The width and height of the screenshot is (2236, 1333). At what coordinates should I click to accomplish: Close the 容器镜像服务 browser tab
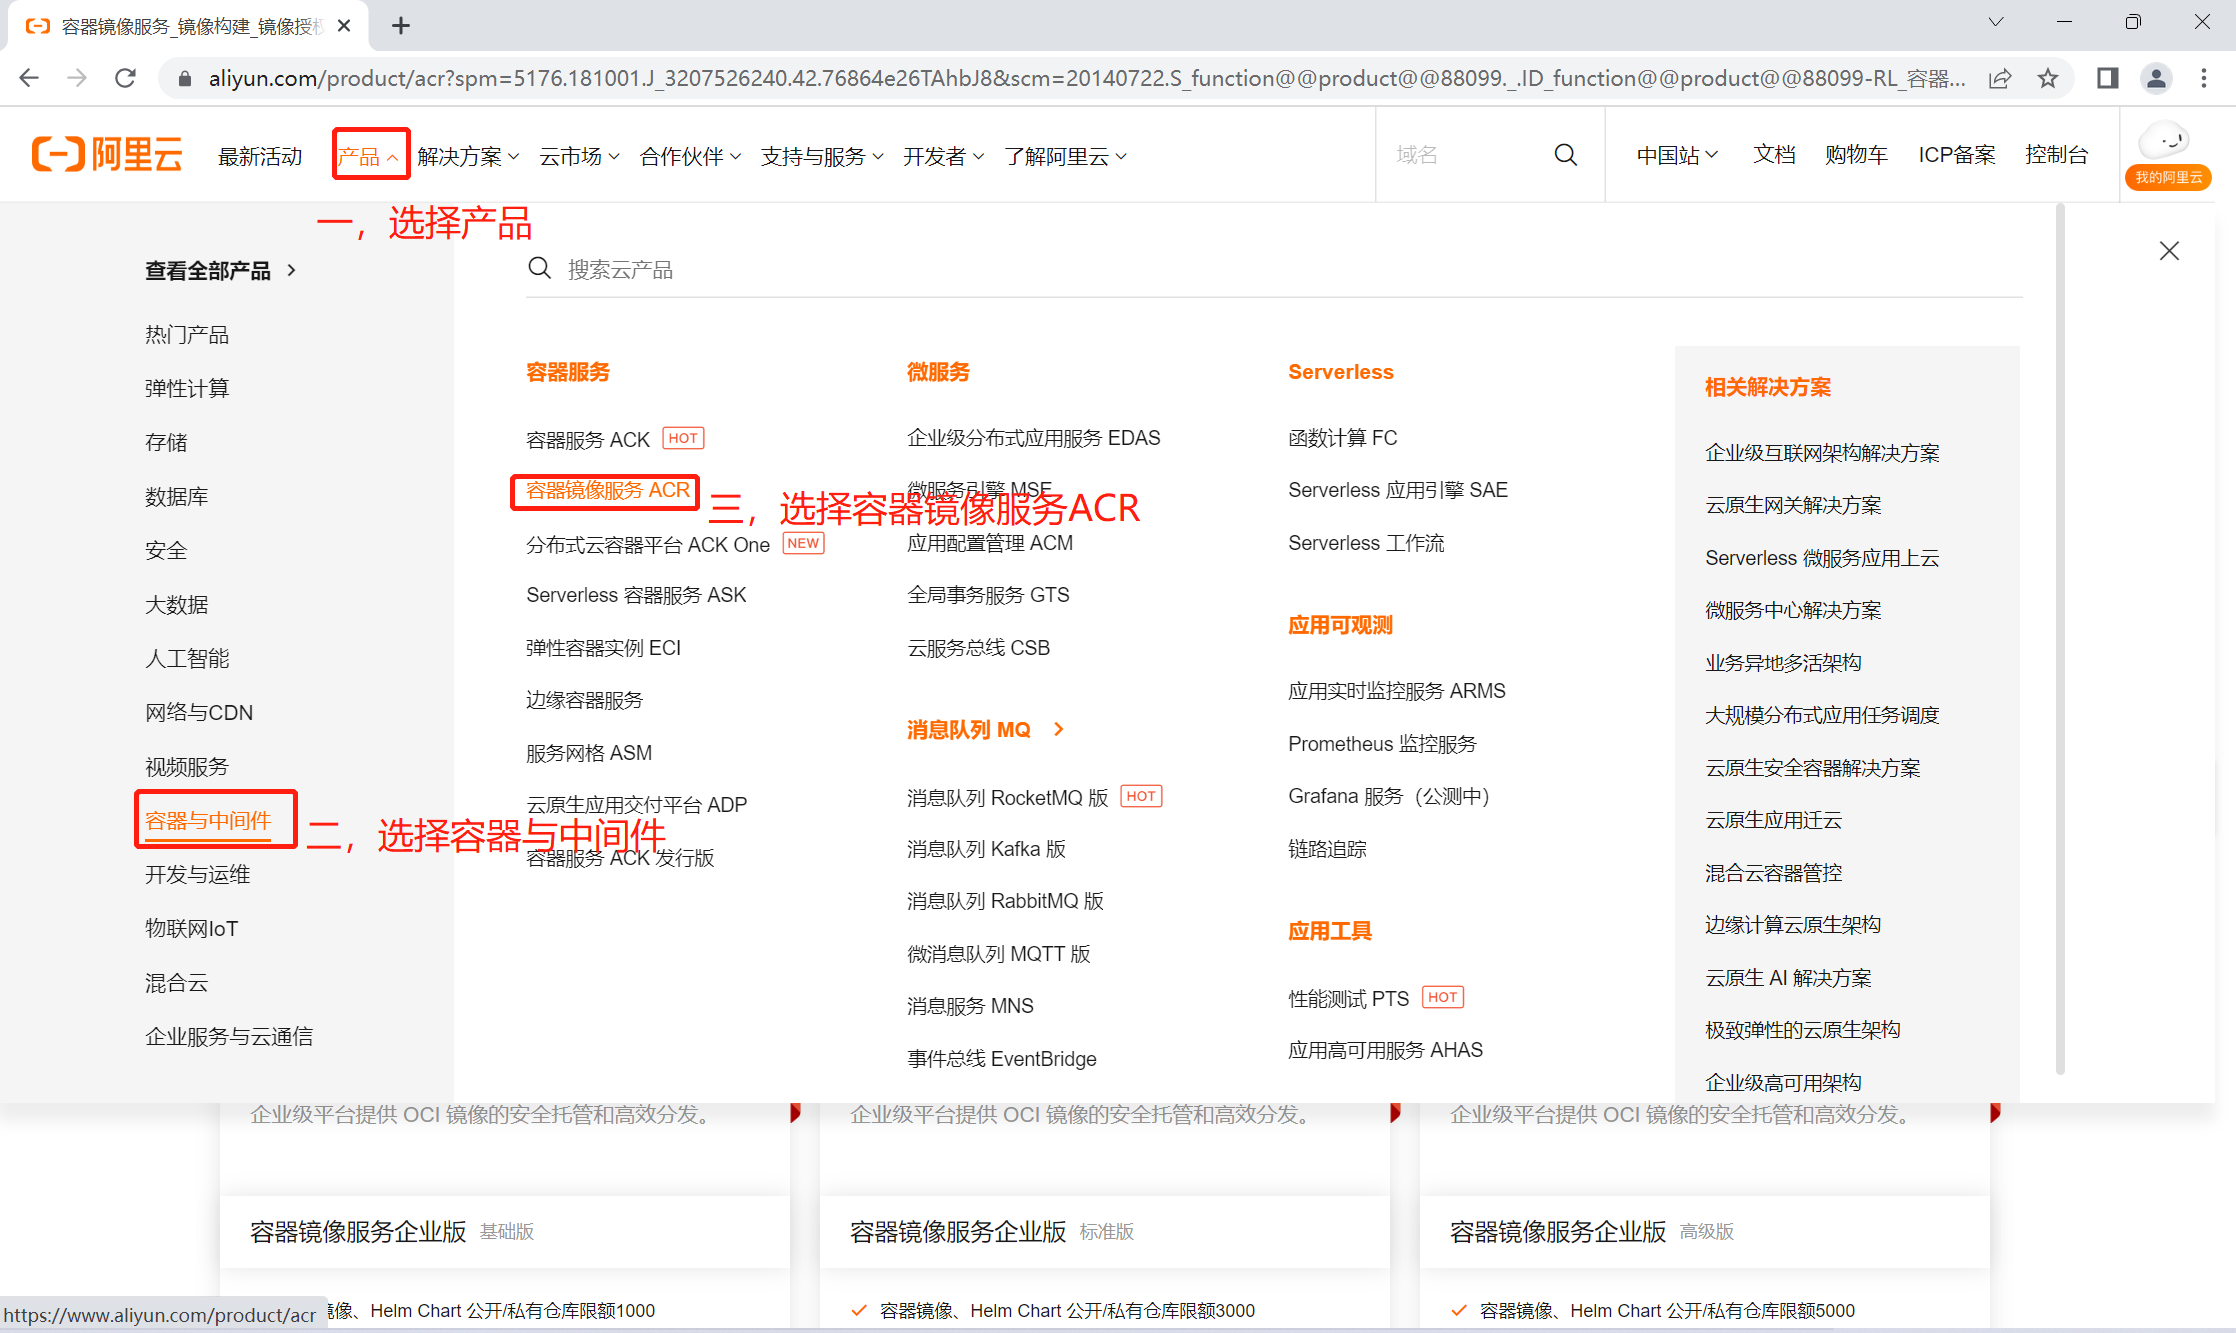[344, 26]
